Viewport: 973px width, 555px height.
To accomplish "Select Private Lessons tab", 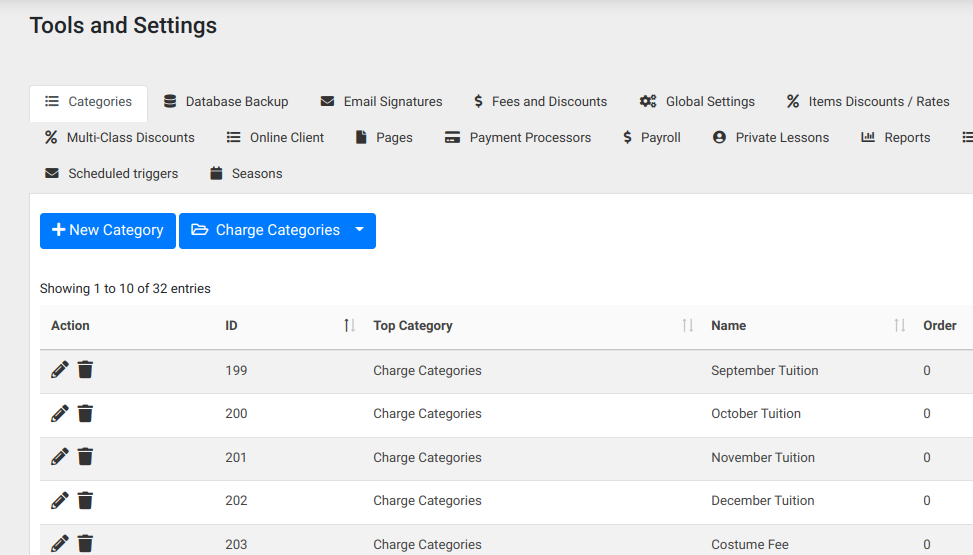I will coord(771,138).
